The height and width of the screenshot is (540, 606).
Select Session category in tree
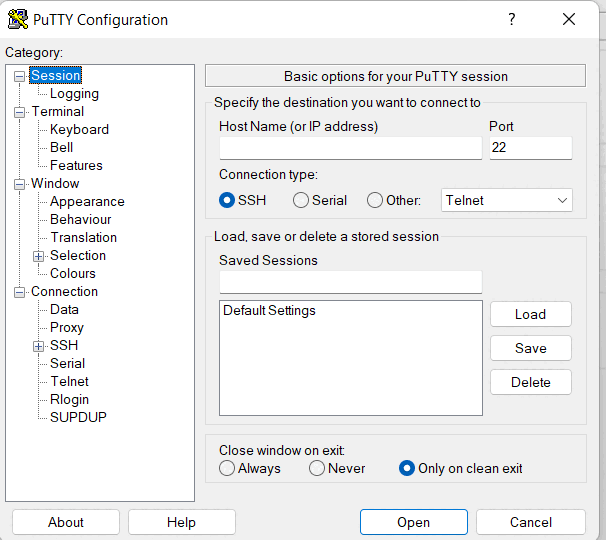click(x=56, y=75)
